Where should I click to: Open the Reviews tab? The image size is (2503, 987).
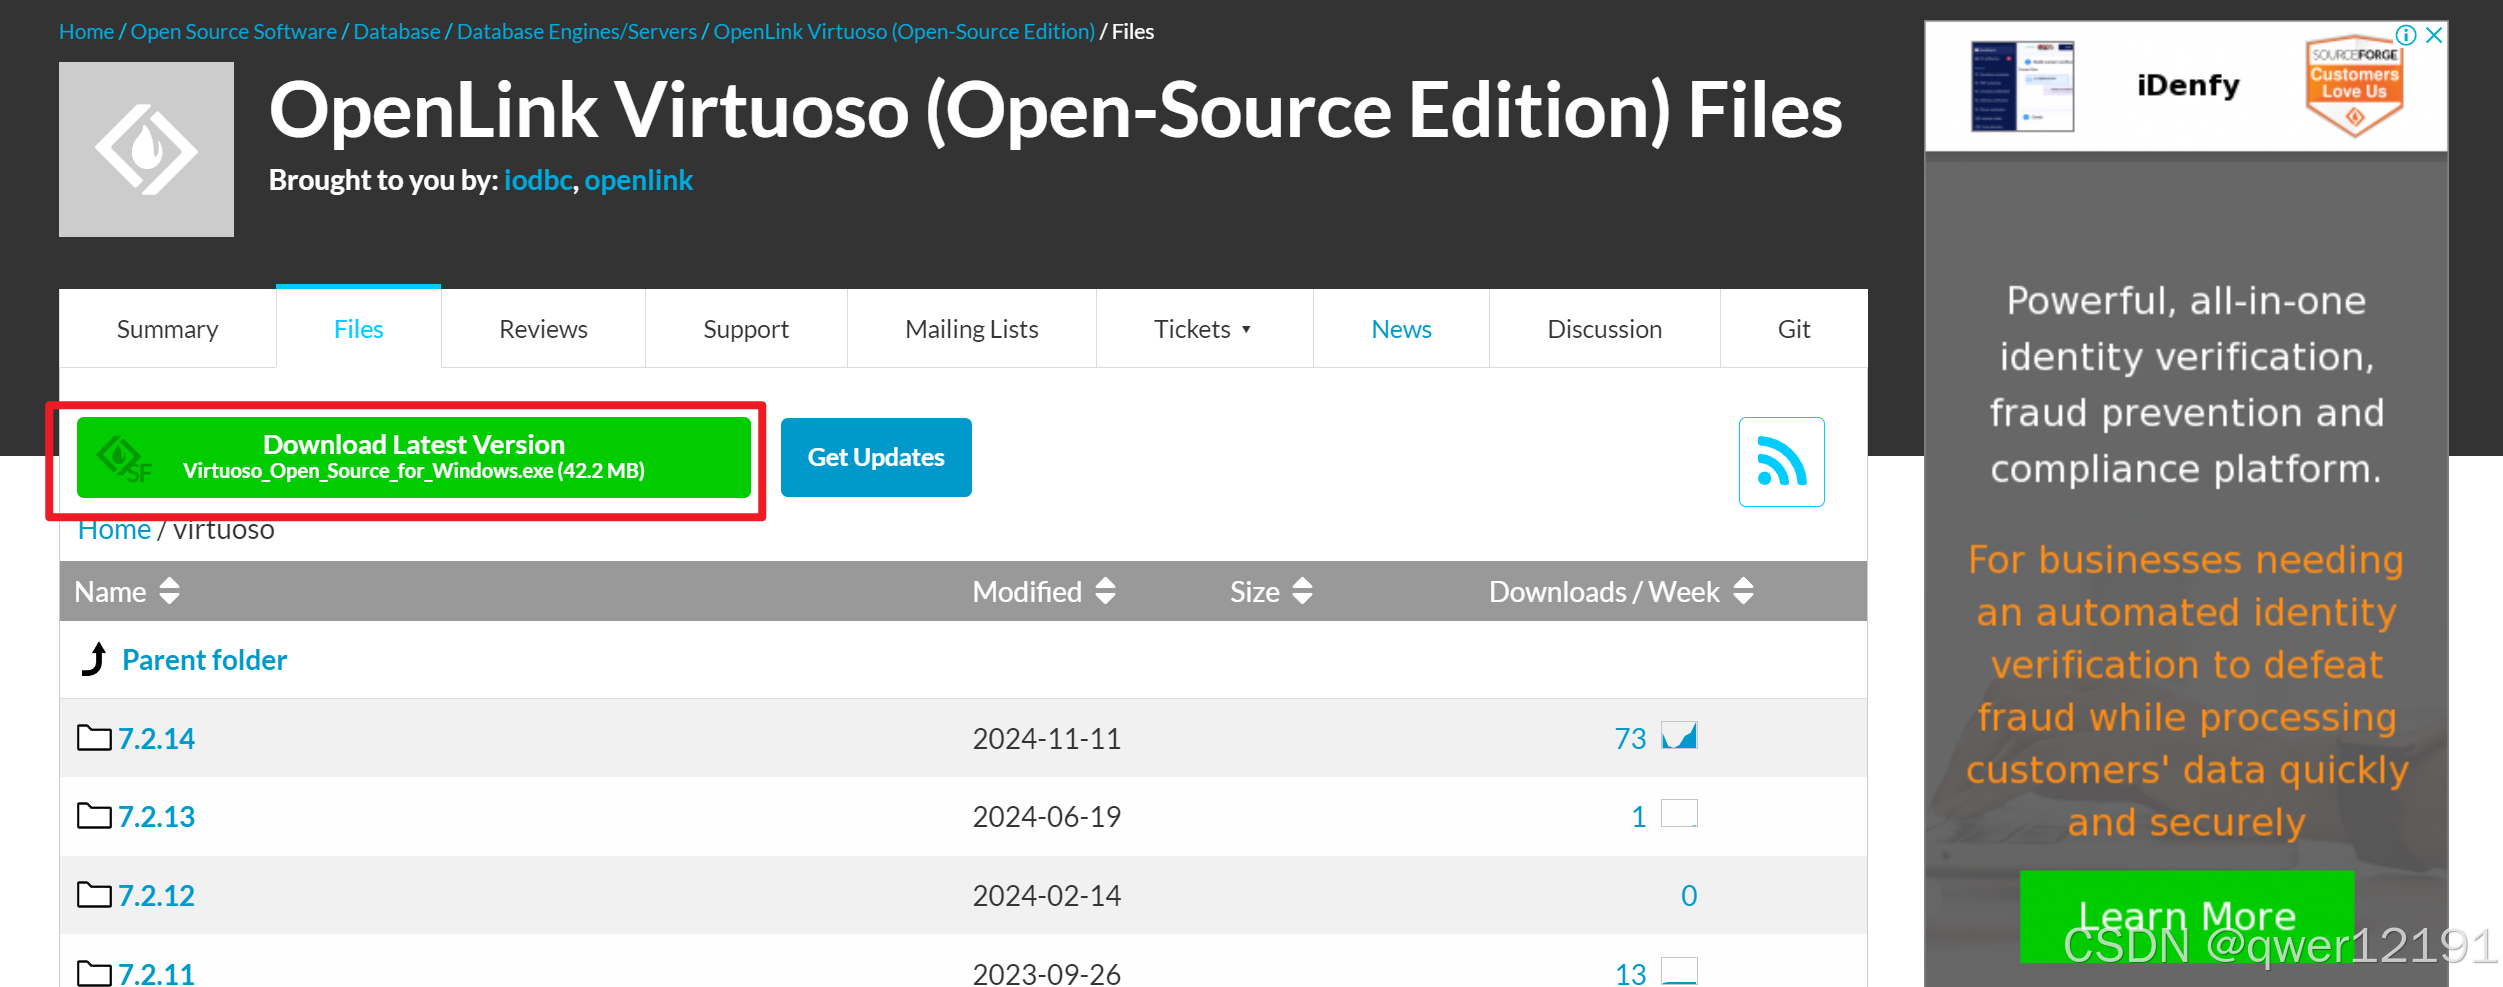pos(543,329)
